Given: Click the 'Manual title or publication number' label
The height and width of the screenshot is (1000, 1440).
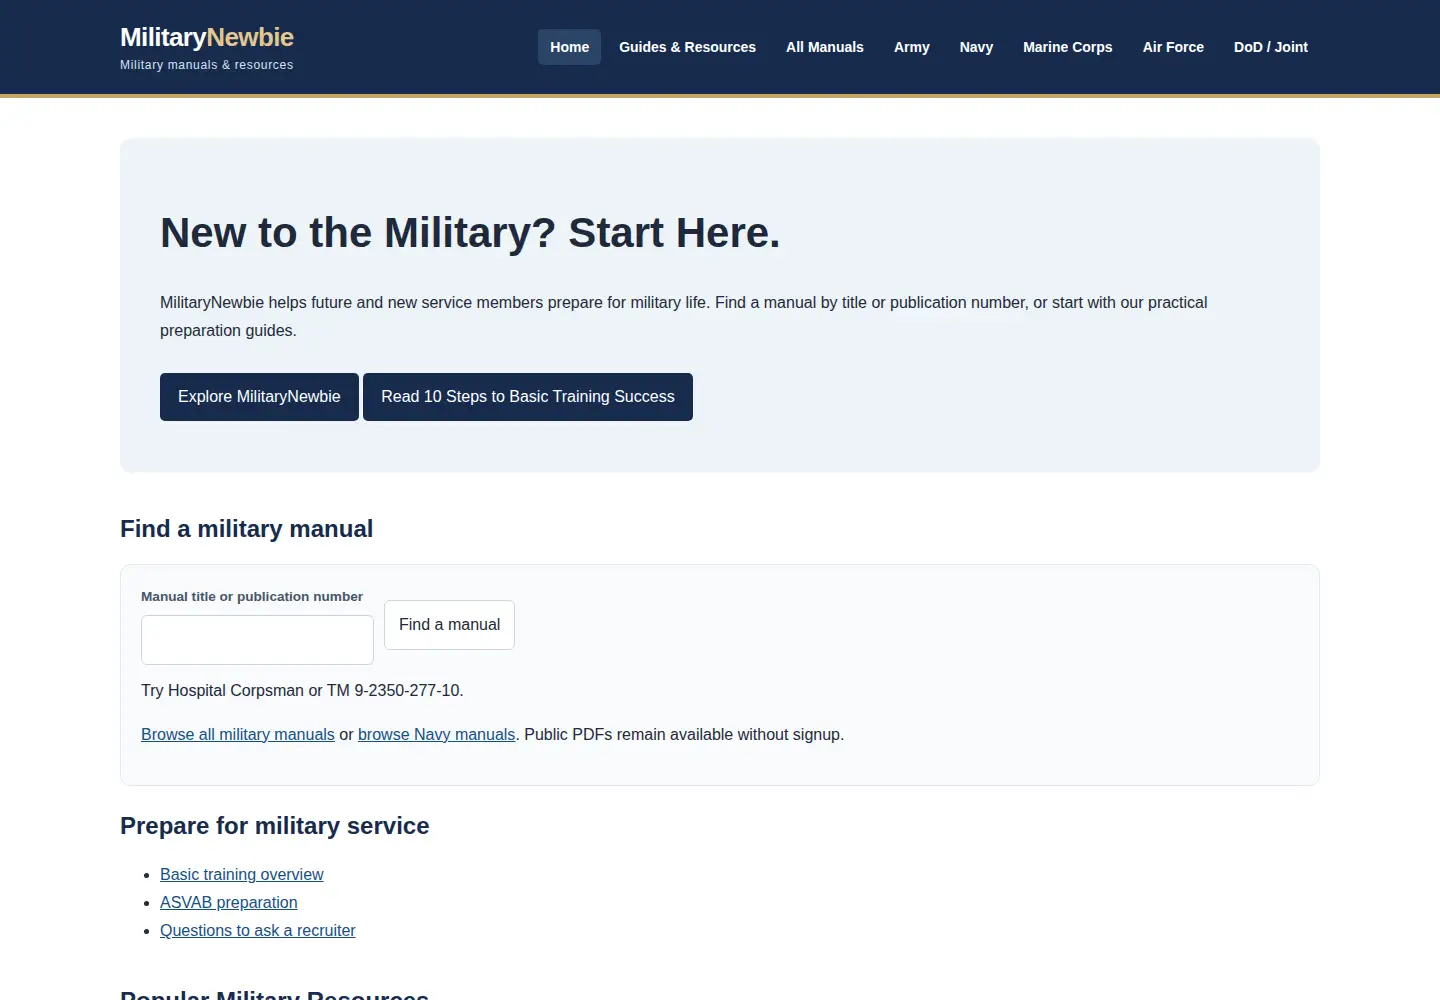Looking at the screenshot, I should click(252, 597).
